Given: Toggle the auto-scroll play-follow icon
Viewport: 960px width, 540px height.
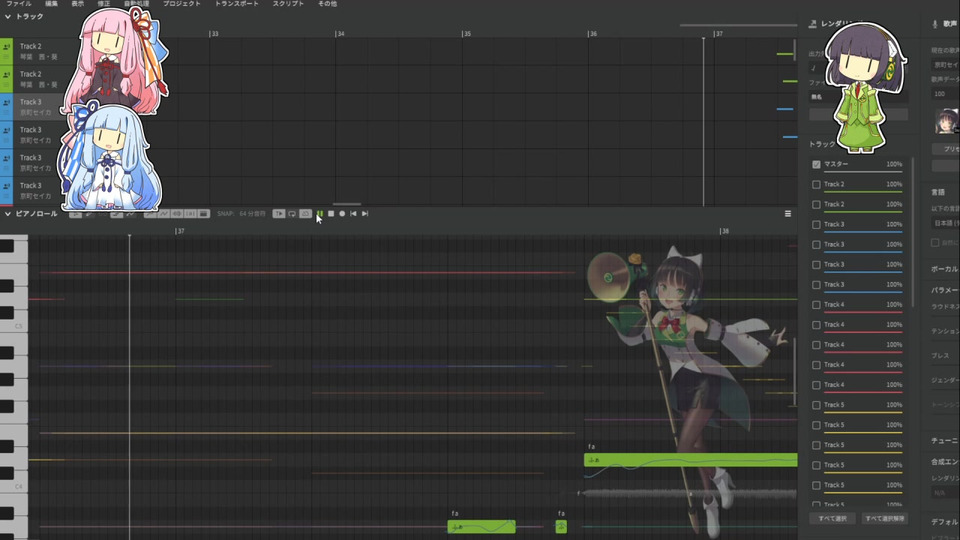Looking at the screenshot, I should pos(279,214).
